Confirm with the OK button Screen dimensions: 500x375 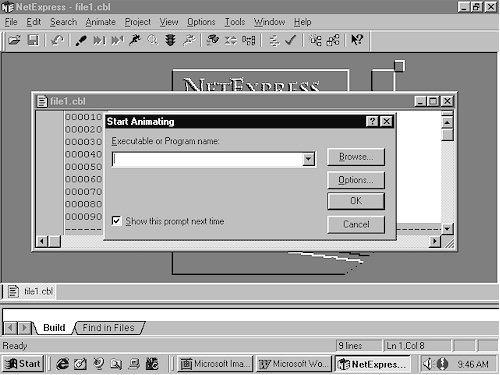pos(356,201)
